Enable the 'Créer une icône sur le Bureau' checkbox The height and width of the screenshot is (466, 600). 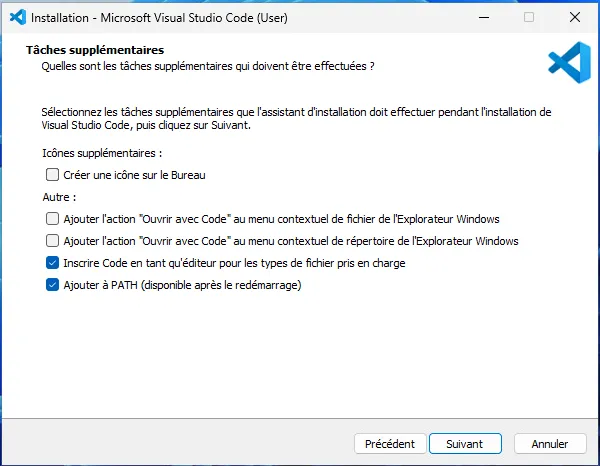coord(52,175)
